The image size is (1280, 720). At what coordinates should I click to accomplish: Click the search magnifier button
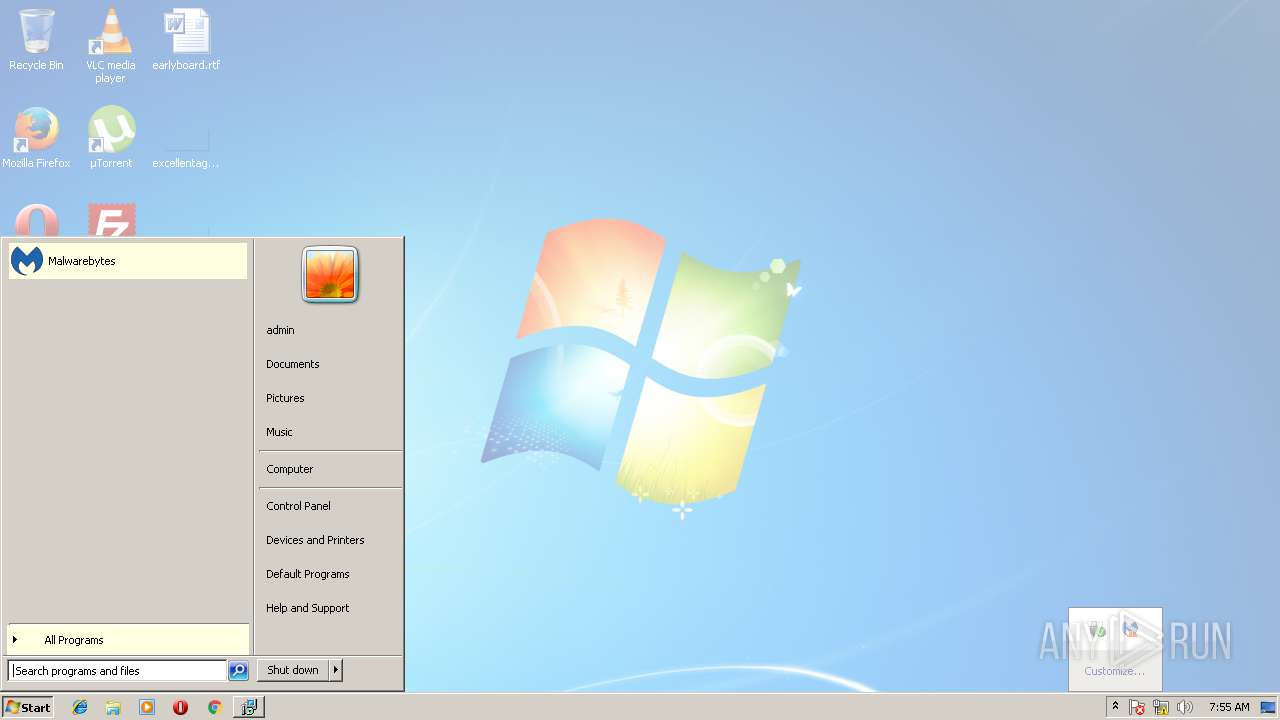click(238, 671)
